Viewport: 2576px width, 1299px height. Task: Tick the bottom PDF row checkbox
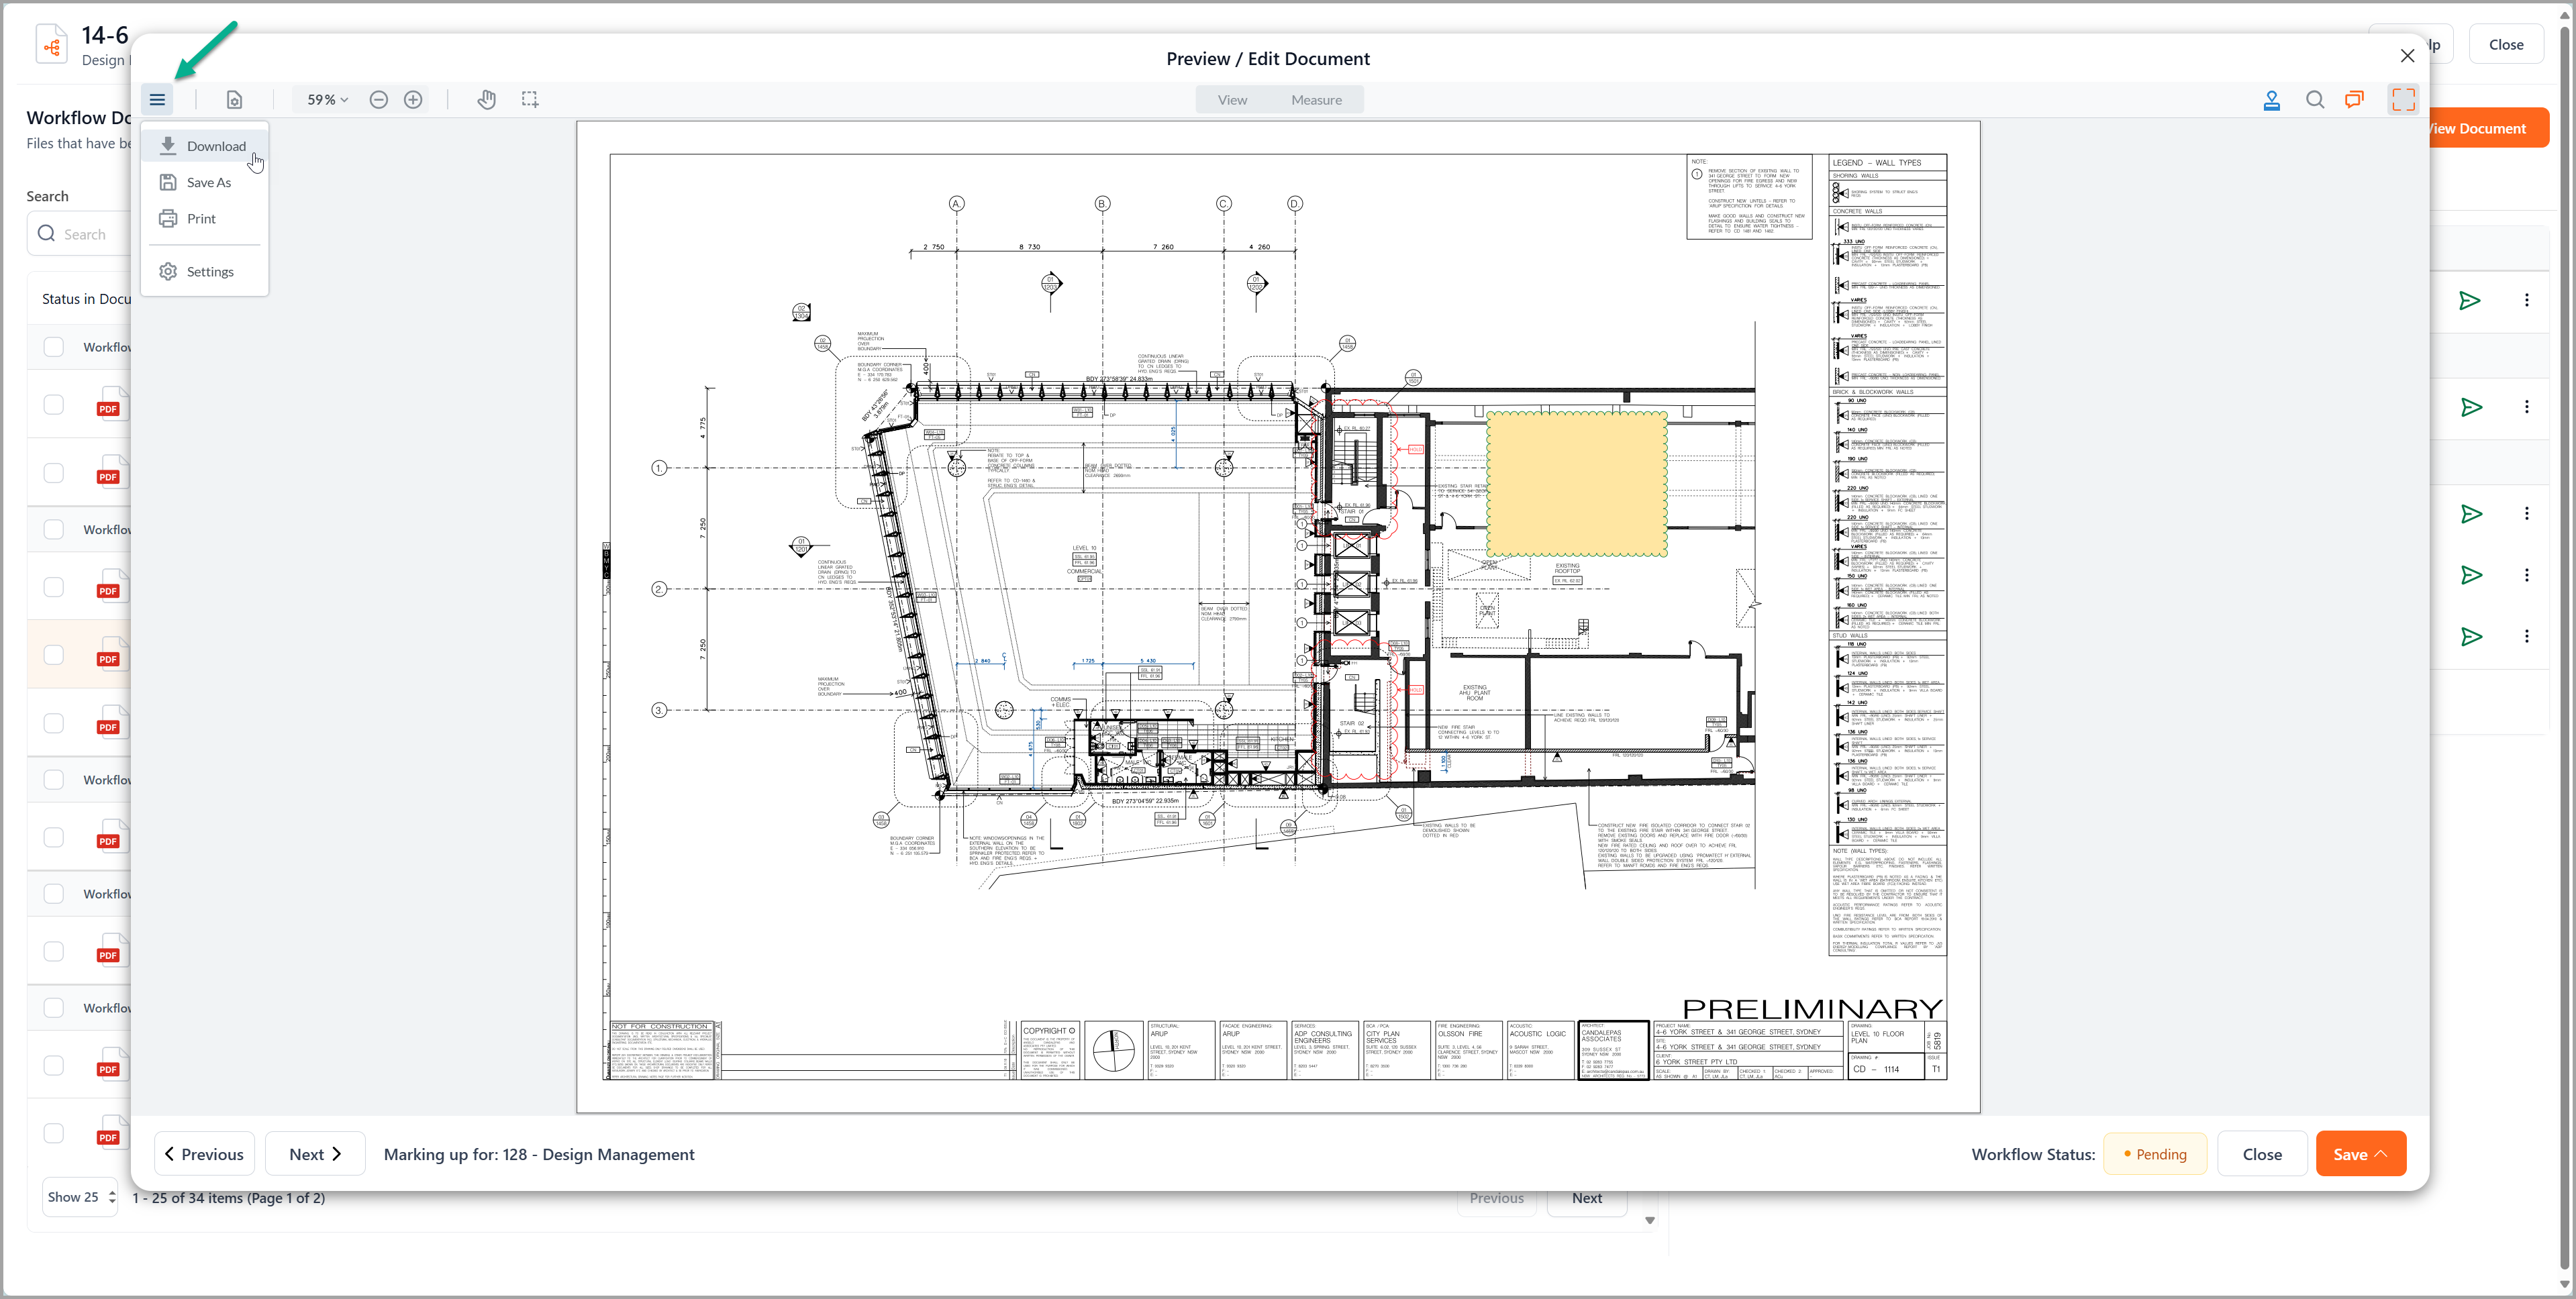[x=54, y=1133]
